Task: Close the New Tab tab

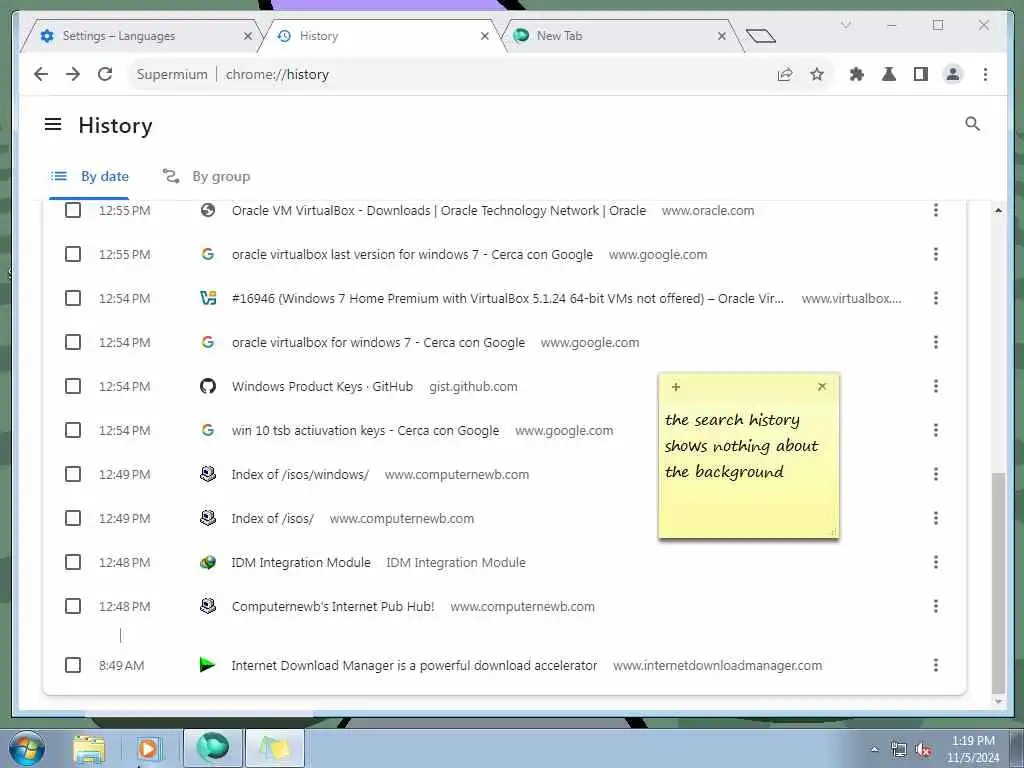Action: (722, 36)
